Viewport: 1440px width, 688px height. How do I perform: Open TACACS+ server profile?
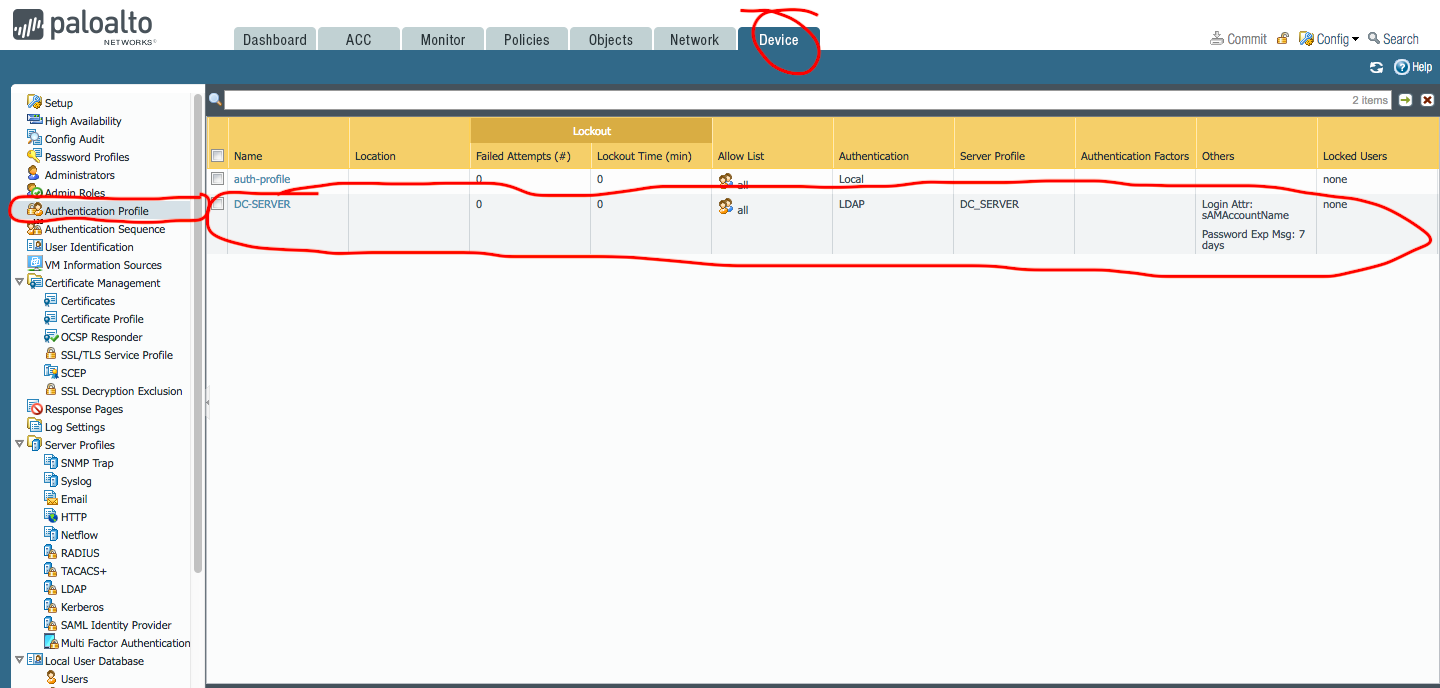click(x=84, y=571)
